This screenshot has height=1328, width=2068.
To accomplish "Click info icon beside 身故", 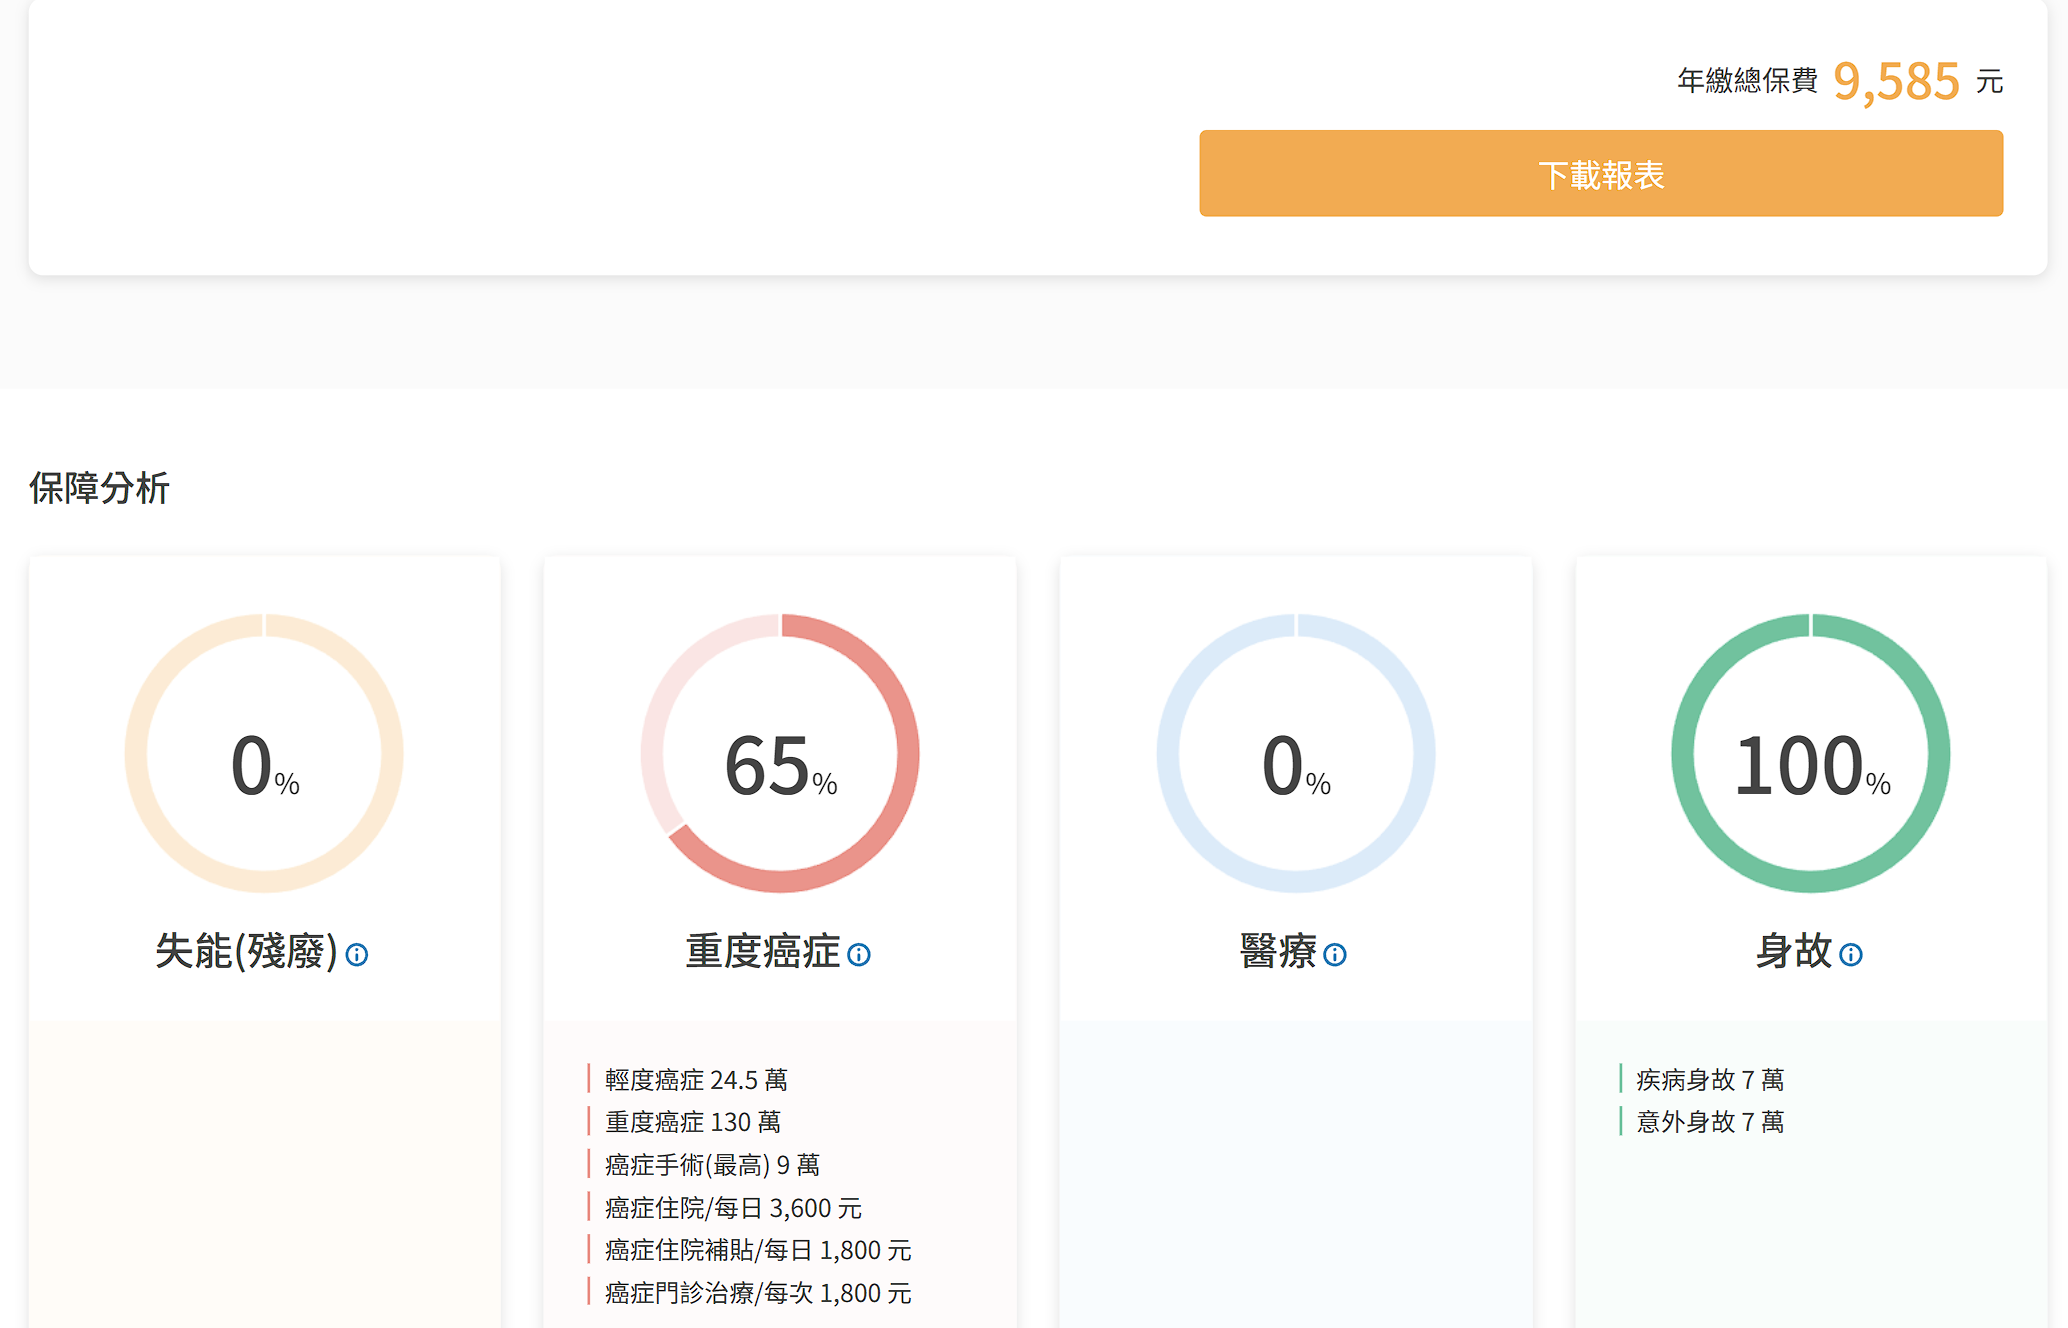I will tap(1851, 955).
